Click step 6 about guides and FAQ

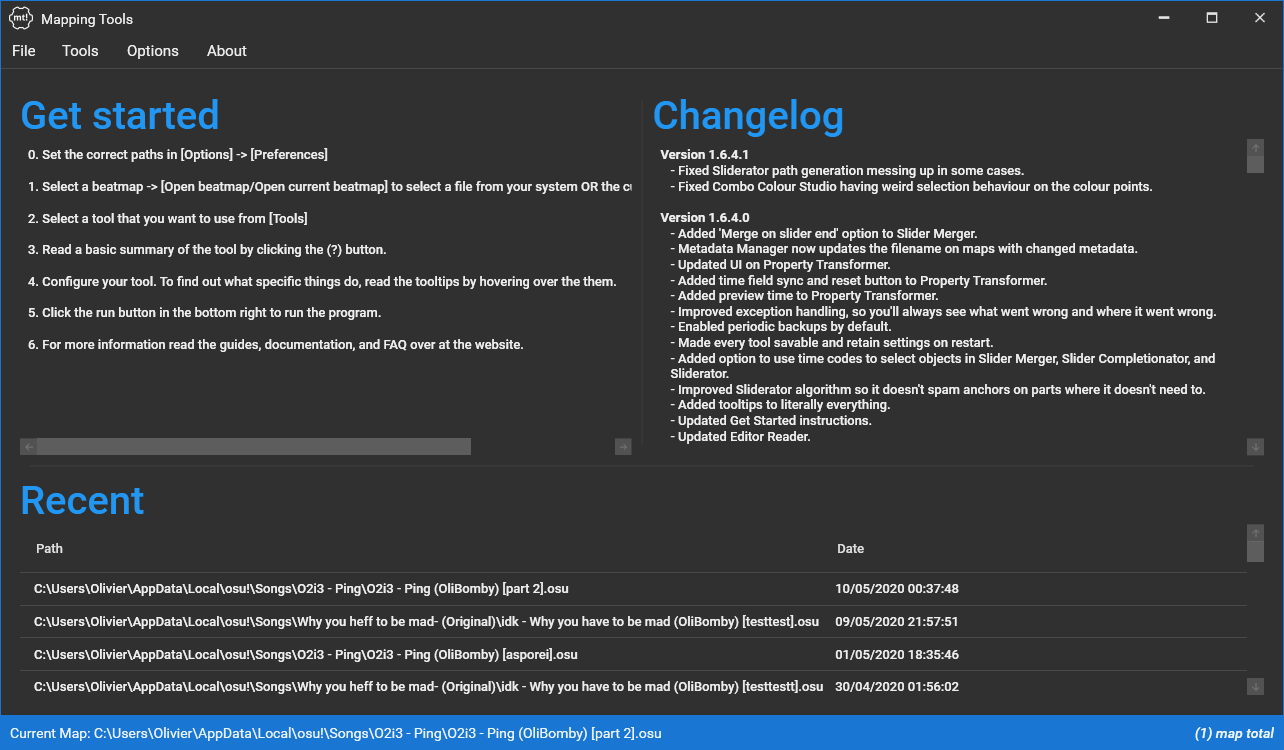[276, 345]
